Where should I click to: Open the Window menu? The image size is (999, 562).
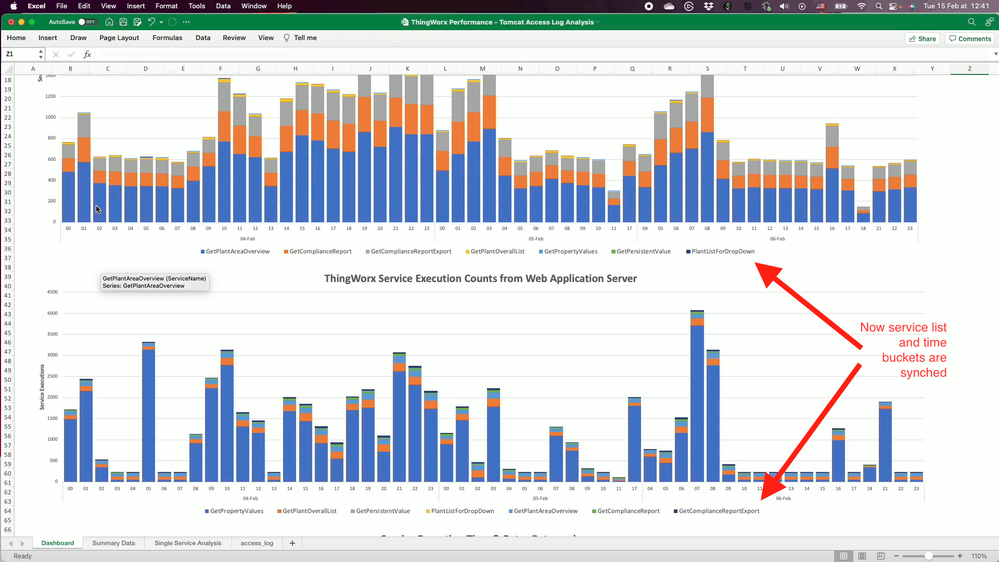[x=254, y=6]
